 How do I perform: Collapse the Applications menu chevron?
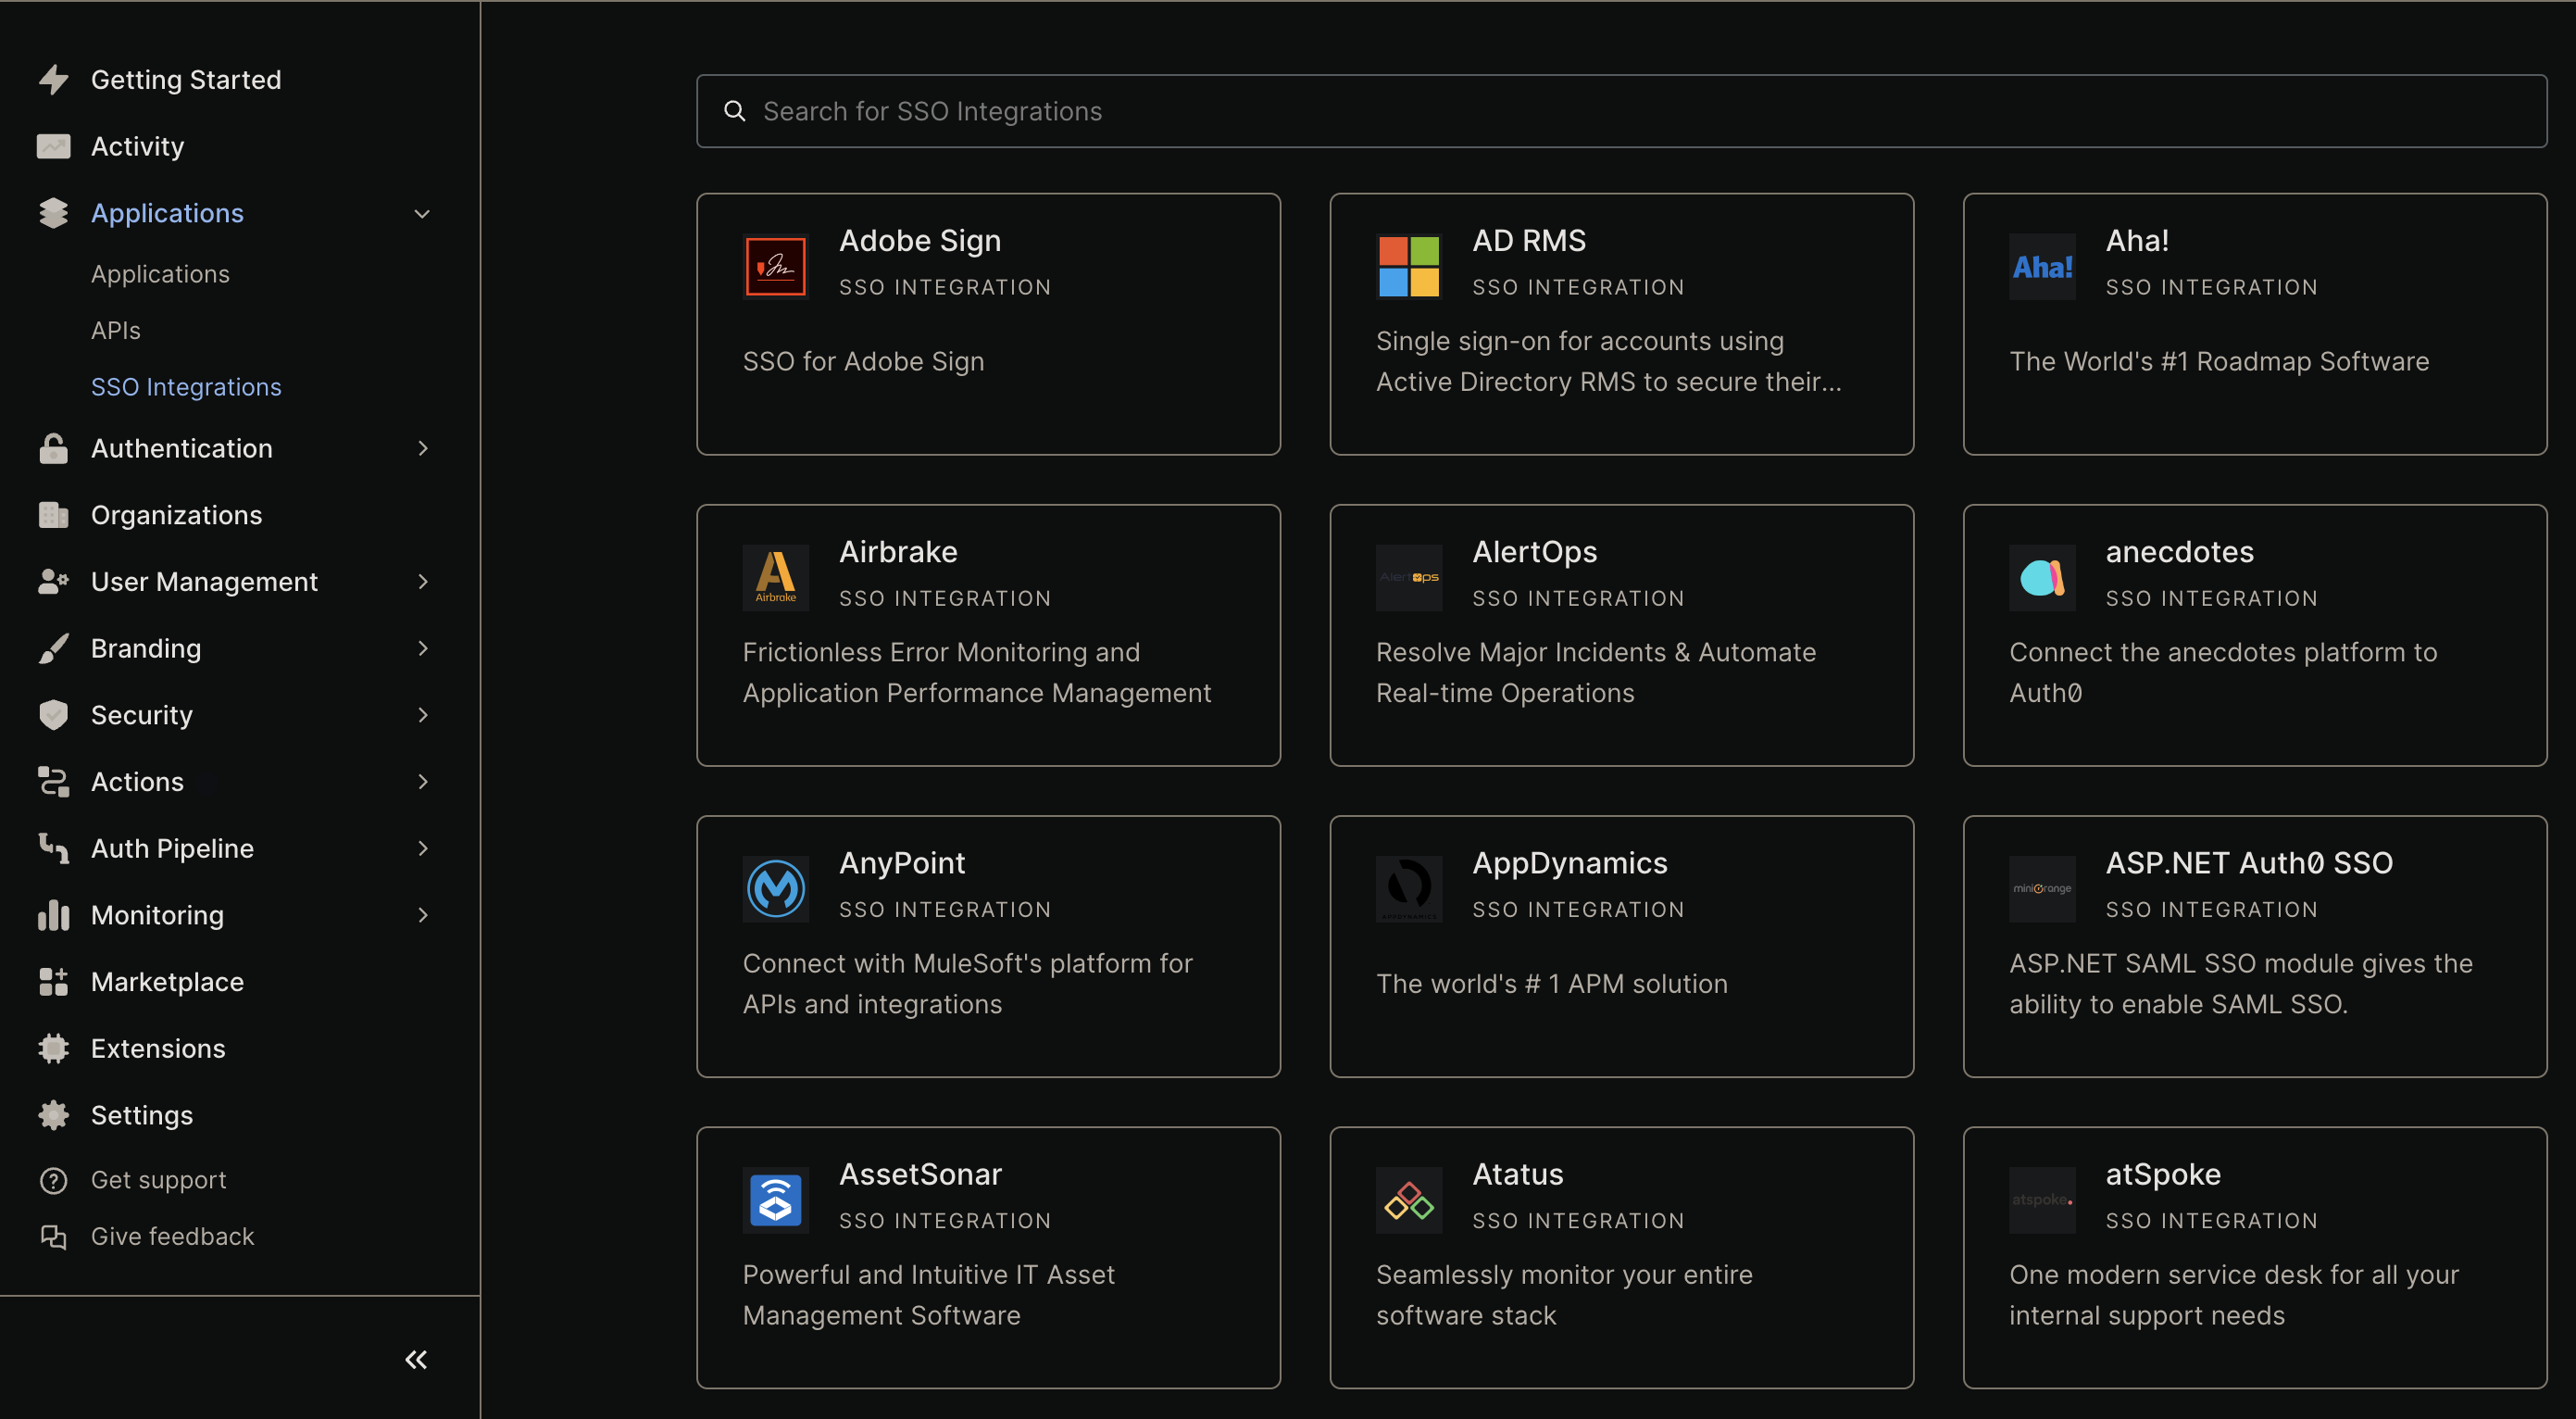coord(422,213)
